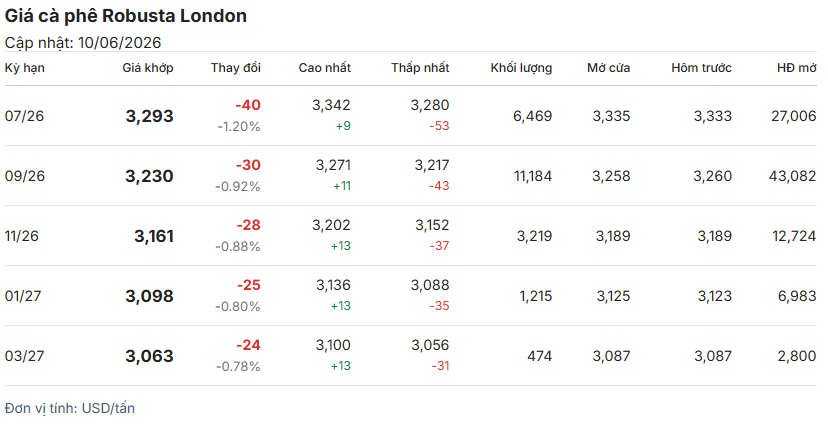This screenshot has height=425, width=828.
Task: Select the 'HĐ mở' column header
Action: (797, 68)
